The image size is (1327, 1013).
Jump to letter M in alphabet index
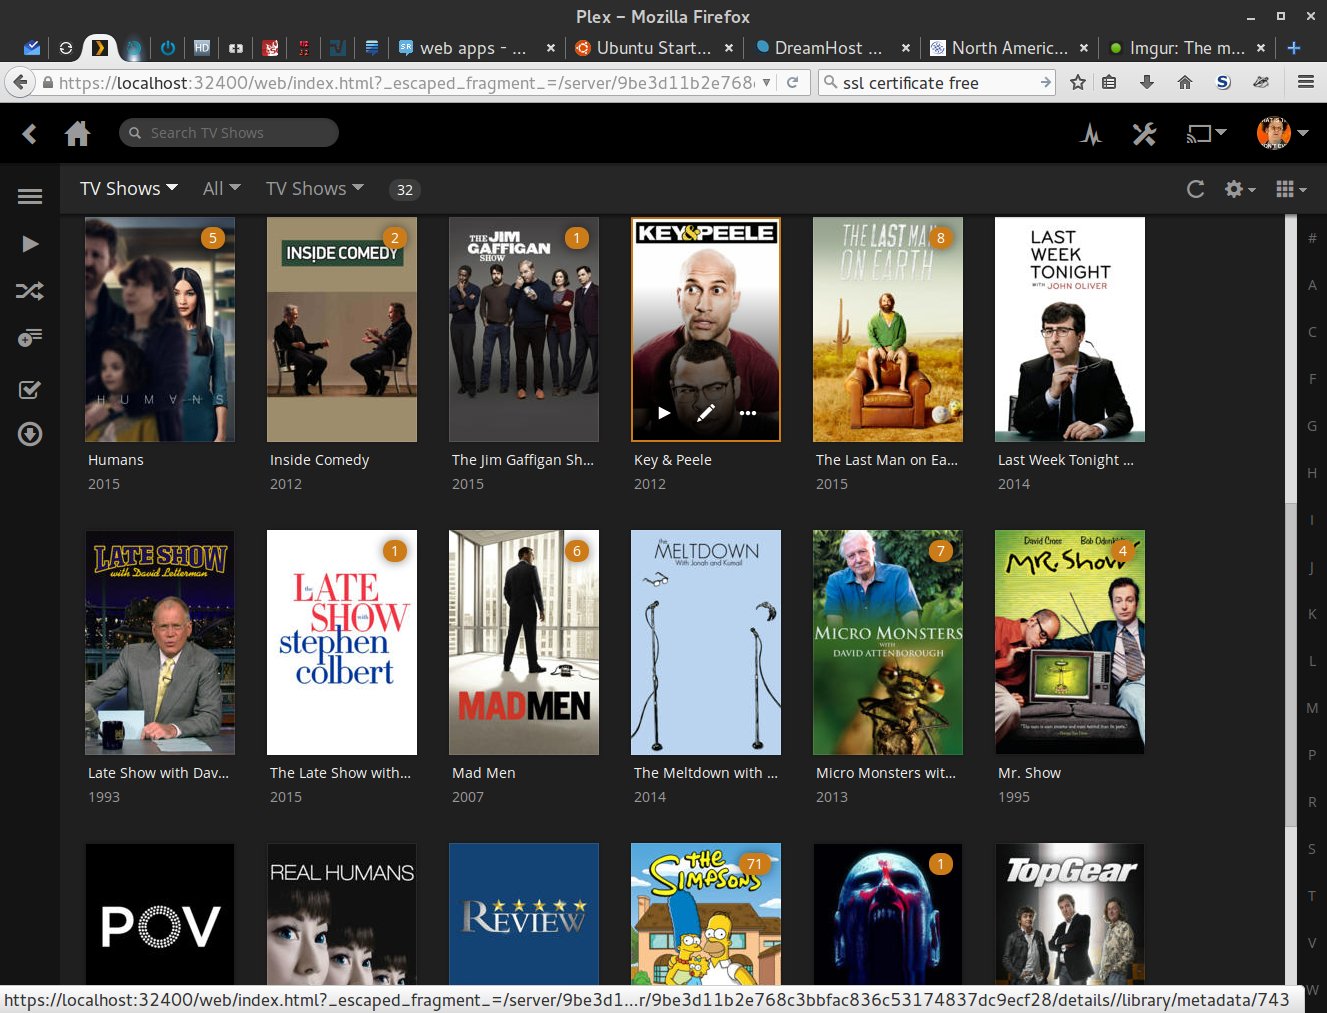coord(1312,708)
